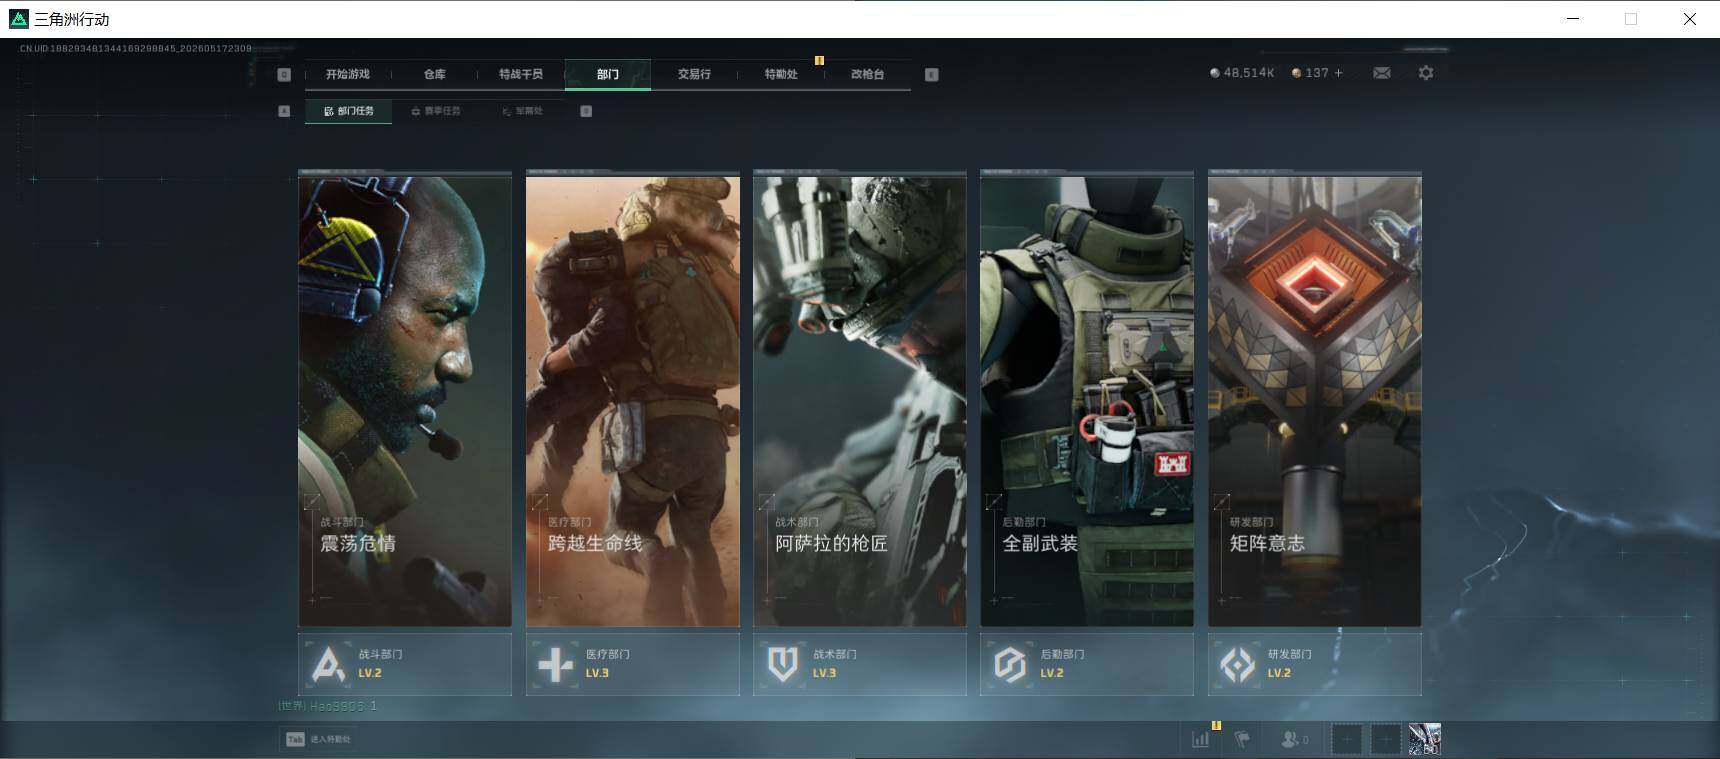Image resolution: width=1720 pixels, height=759 pixels.
Task: Open the 阿萨拉的枪匠 mission card
Action: [860, 400]
